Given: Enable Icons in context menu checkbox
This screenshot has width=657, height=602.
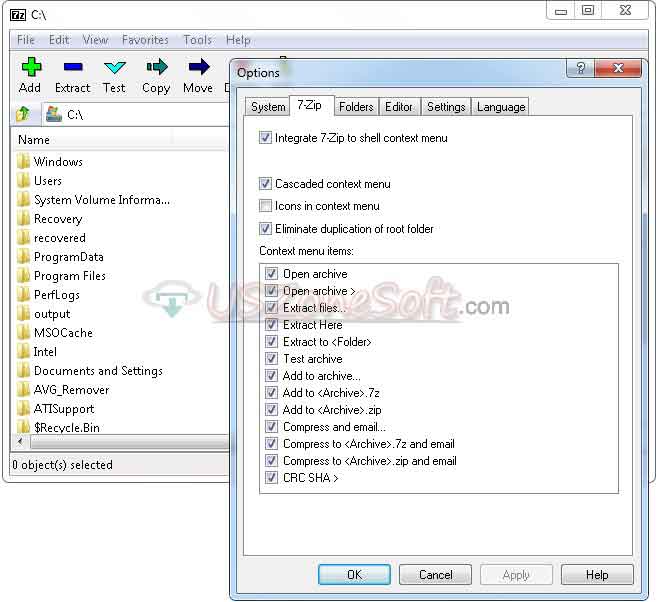Looking at the screenshot, I should pos(265,206).
